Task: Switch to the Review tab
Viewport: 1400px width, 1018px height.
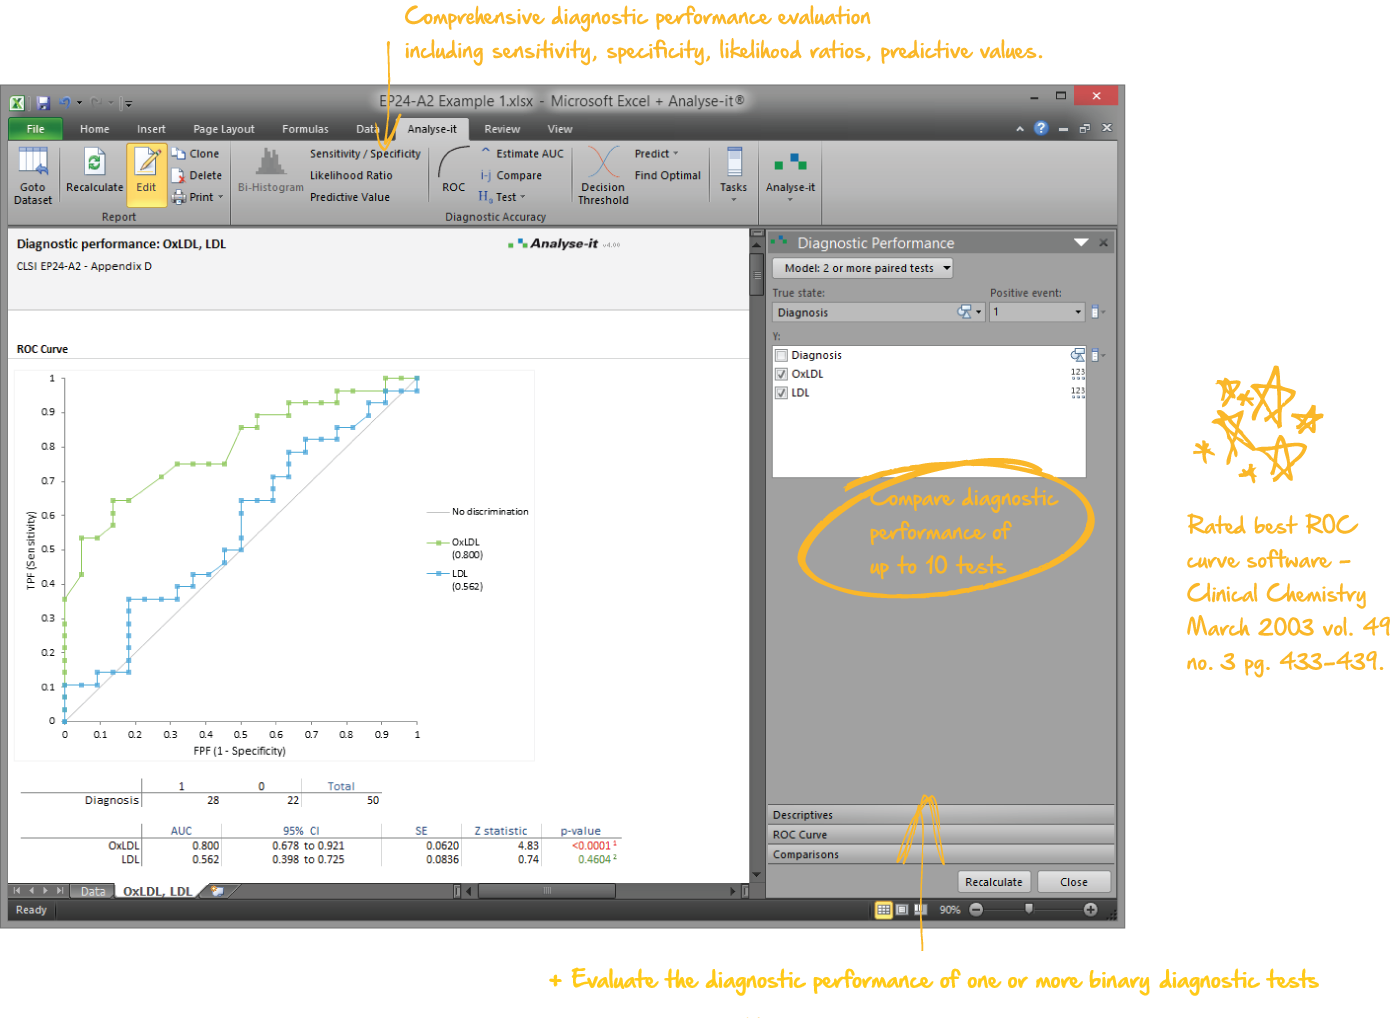Action: pyautogui.click(x=502, y=129)
